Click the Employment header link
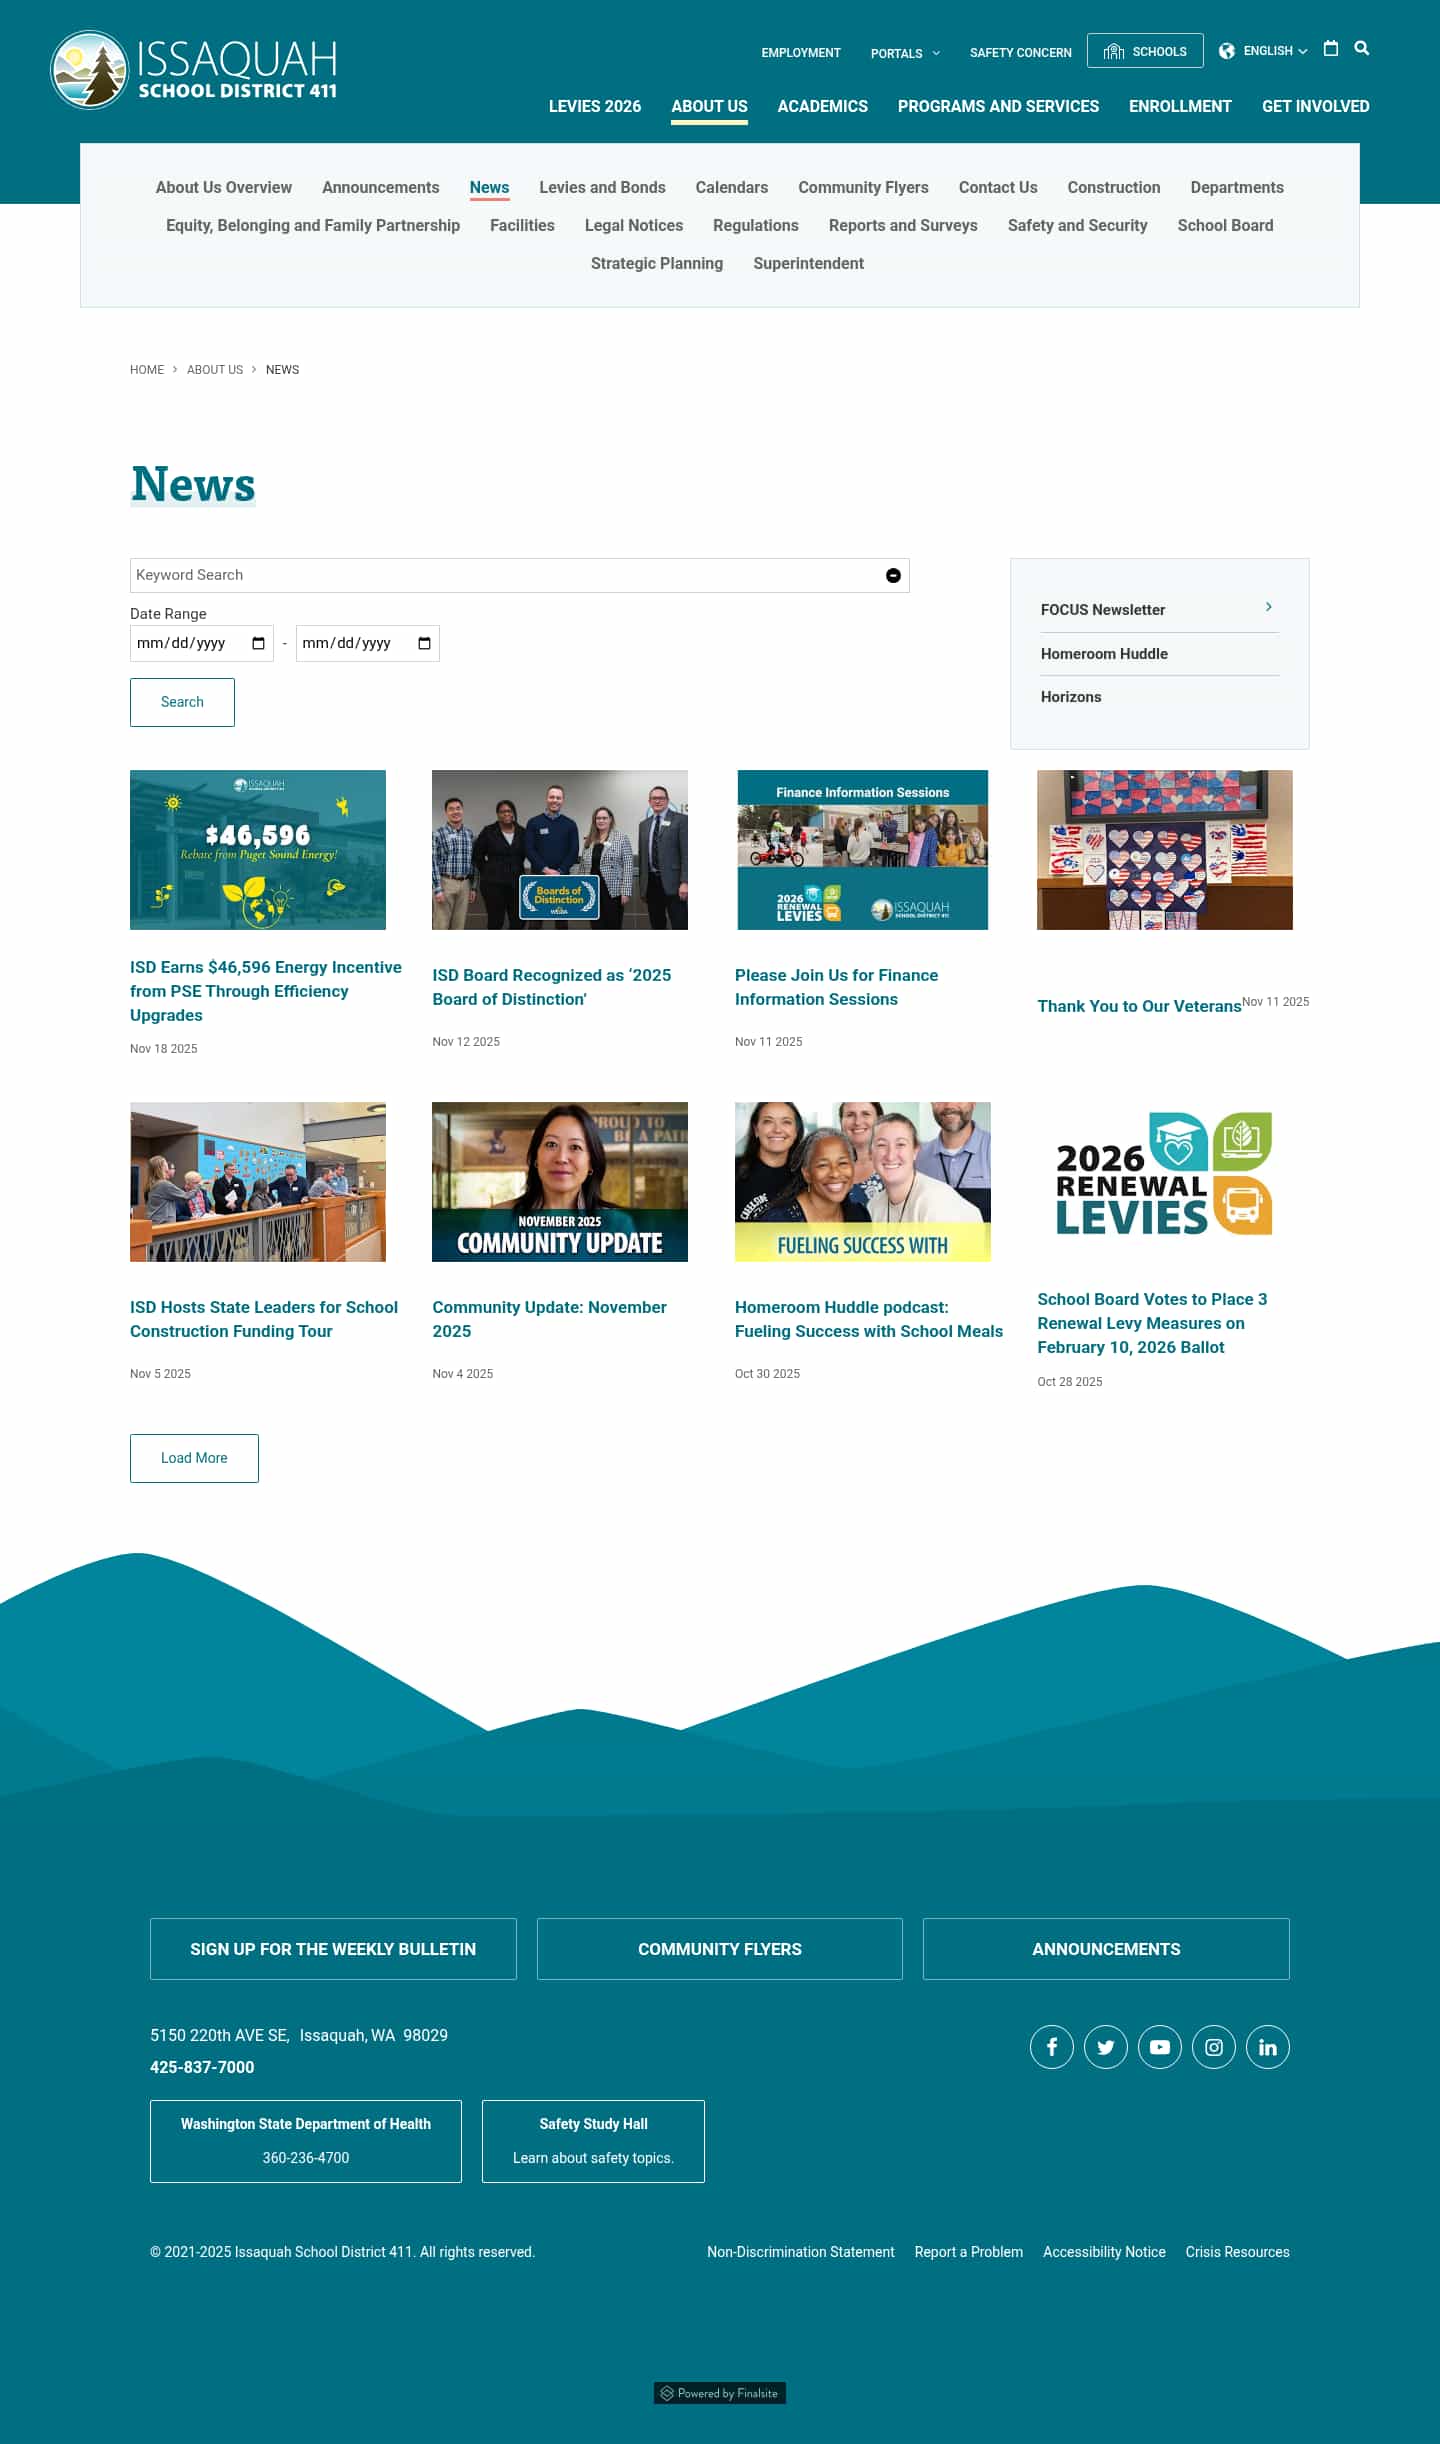This screenshot has width=1440, height=2444. point(801,53)
